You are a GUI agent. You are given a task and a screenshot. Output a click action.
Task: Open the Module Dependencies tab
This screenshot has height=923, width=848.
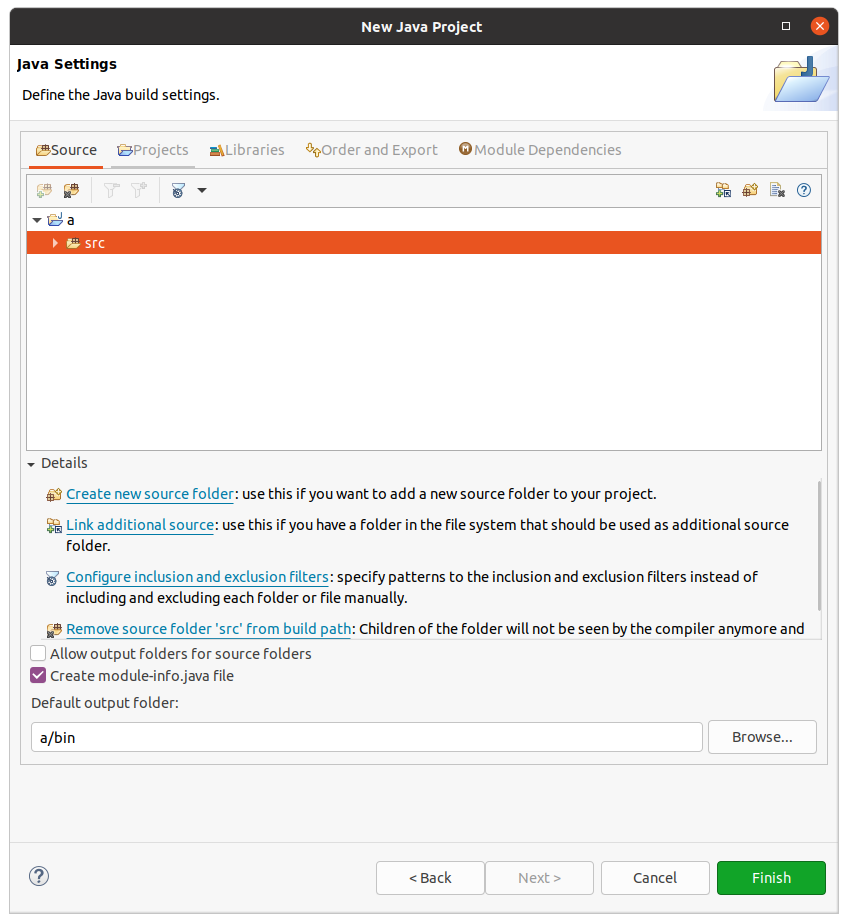coord(540,150)
